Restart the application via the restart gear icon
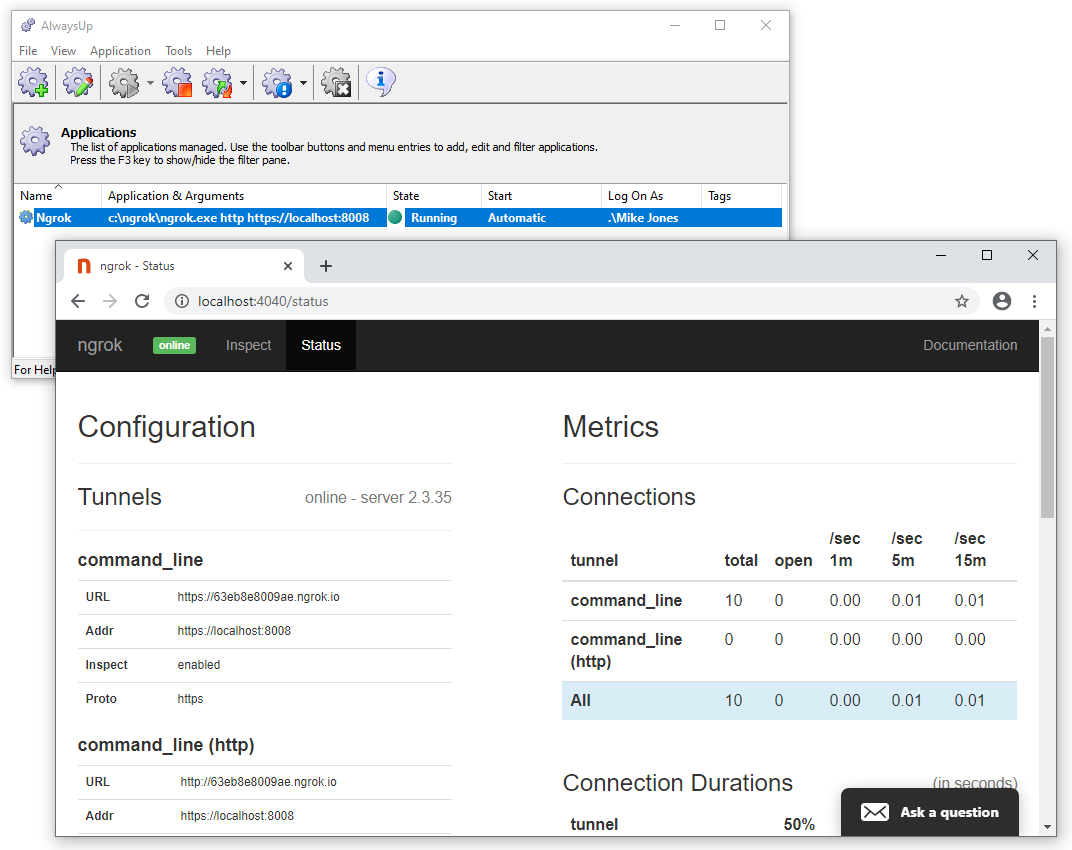The image size is (1072, 850). coord(218,82)
